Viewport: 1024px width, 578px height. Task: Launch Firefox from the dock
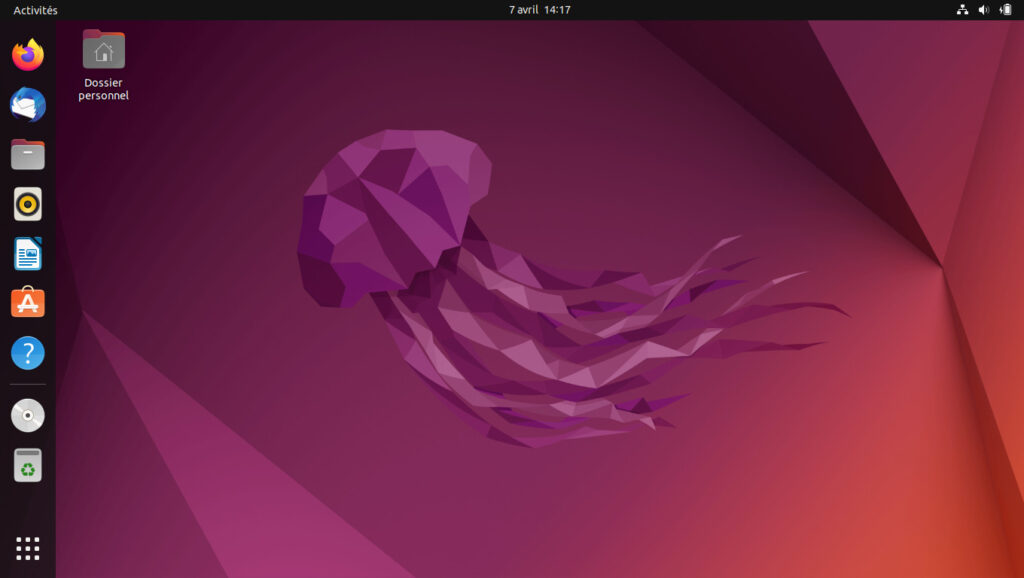28,55
